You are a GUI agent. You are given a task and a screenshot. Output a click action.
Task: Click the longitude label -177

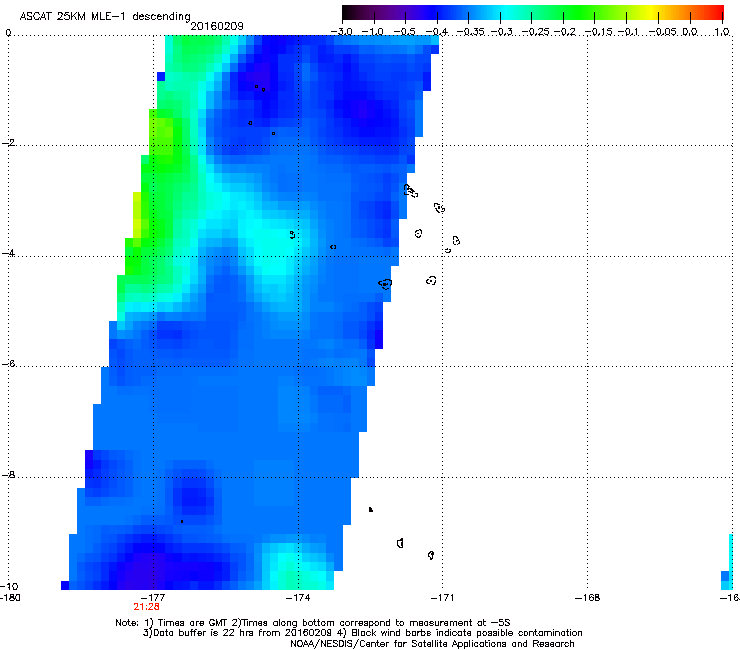153,598
